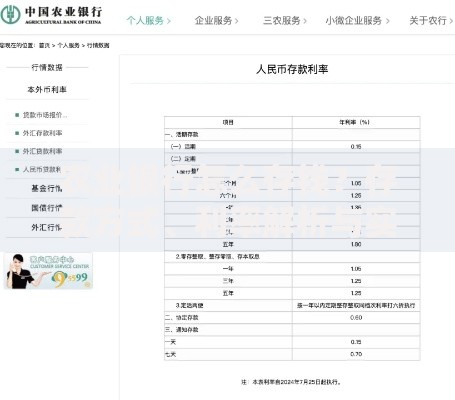Open the 小微企业服务 navigation menu
This screenshot has height=400, width=455.
click(357, 21)
